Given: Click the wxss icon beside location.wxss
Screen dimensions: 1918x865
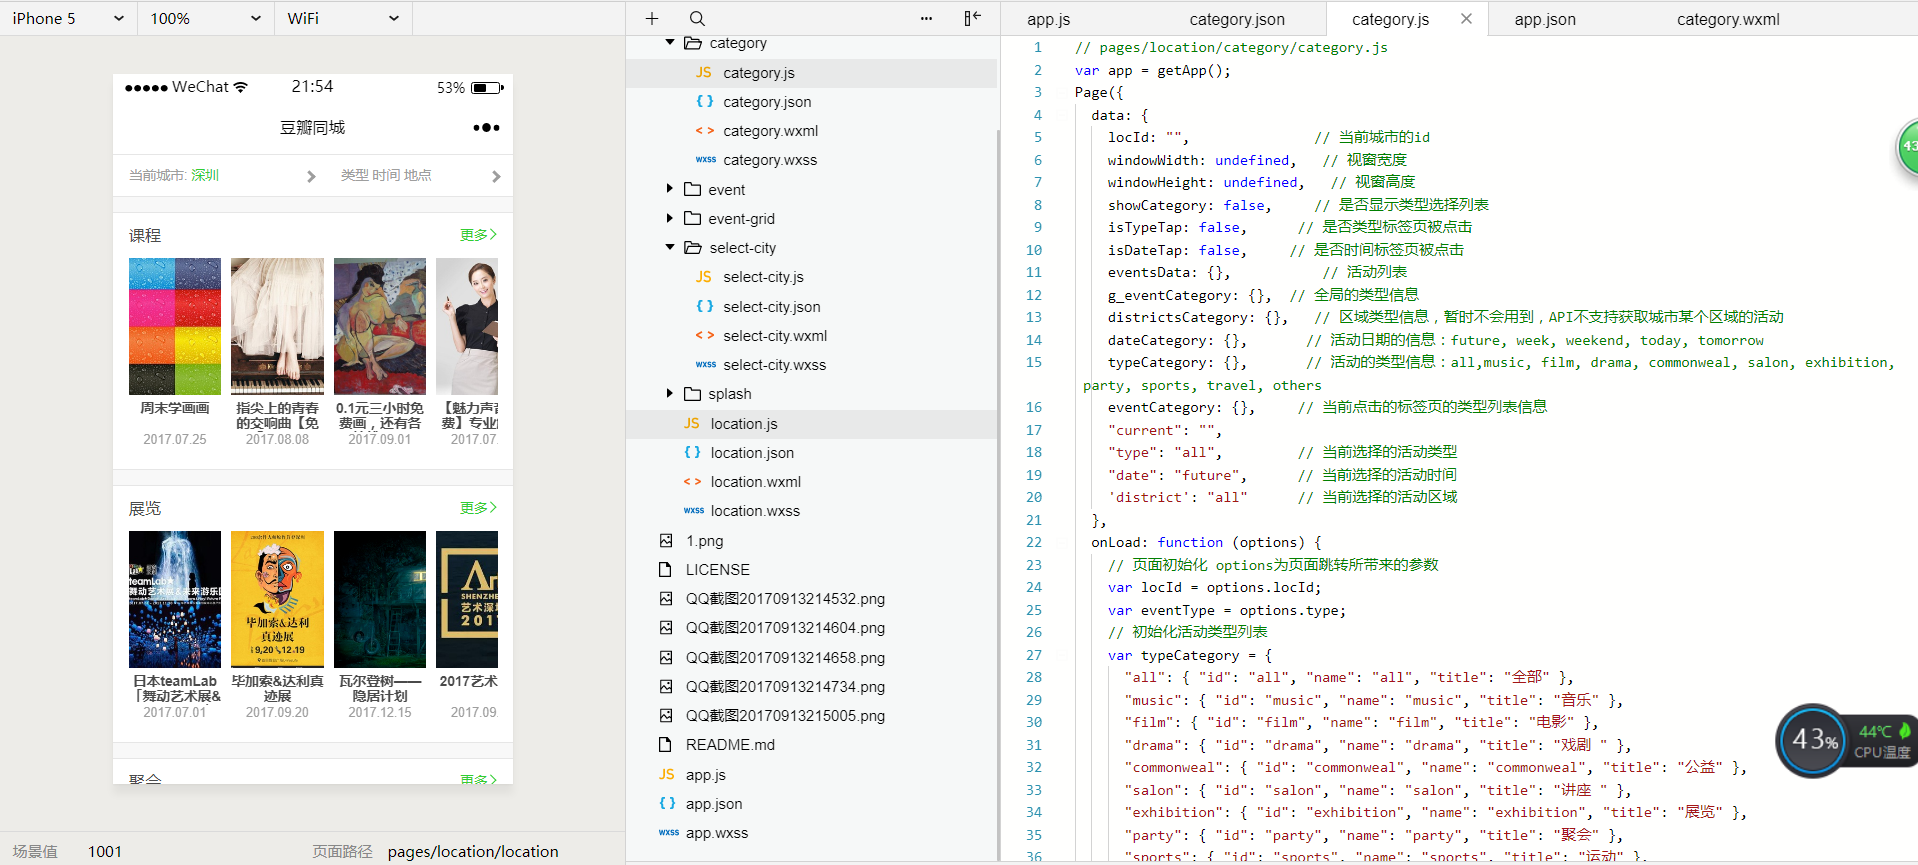Looking at the screenshot, I should 693,511.
